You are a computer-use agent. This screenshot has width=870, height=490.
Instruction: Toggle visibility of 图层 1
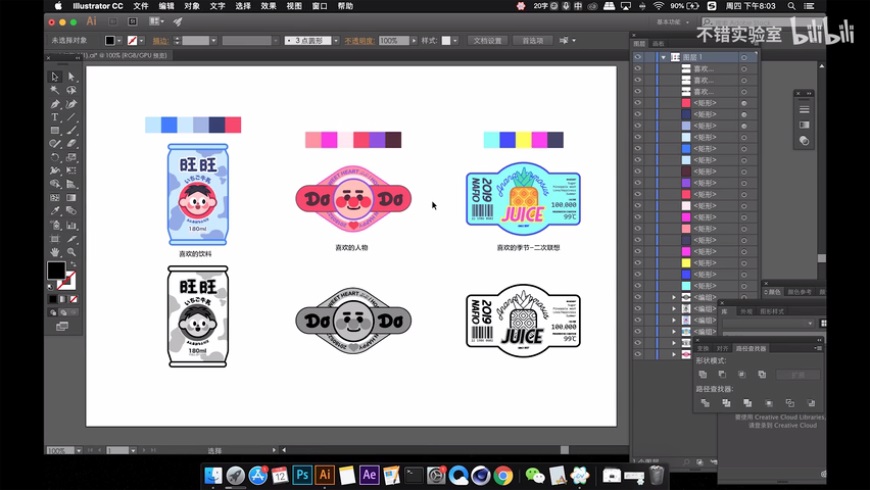pos(638,57)
